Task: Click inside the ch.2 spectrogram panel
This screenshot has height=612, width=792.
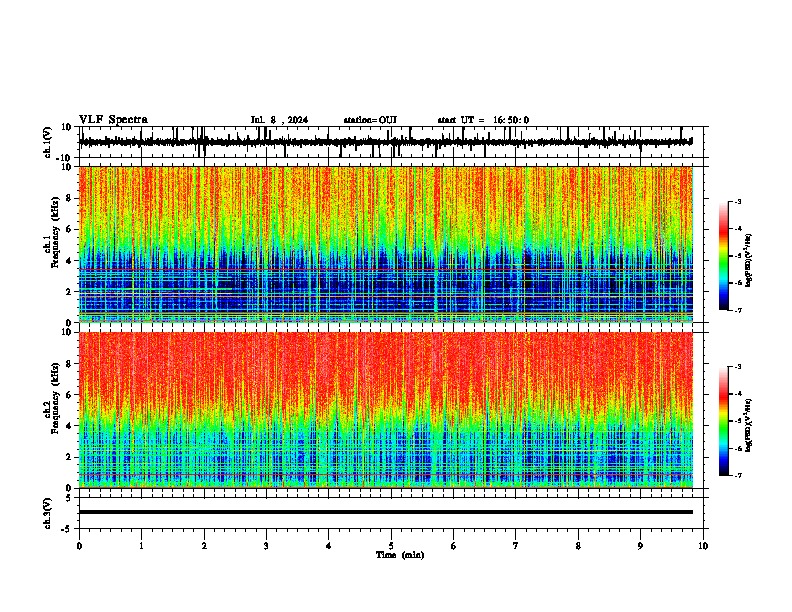Action: tap(386, 410)
